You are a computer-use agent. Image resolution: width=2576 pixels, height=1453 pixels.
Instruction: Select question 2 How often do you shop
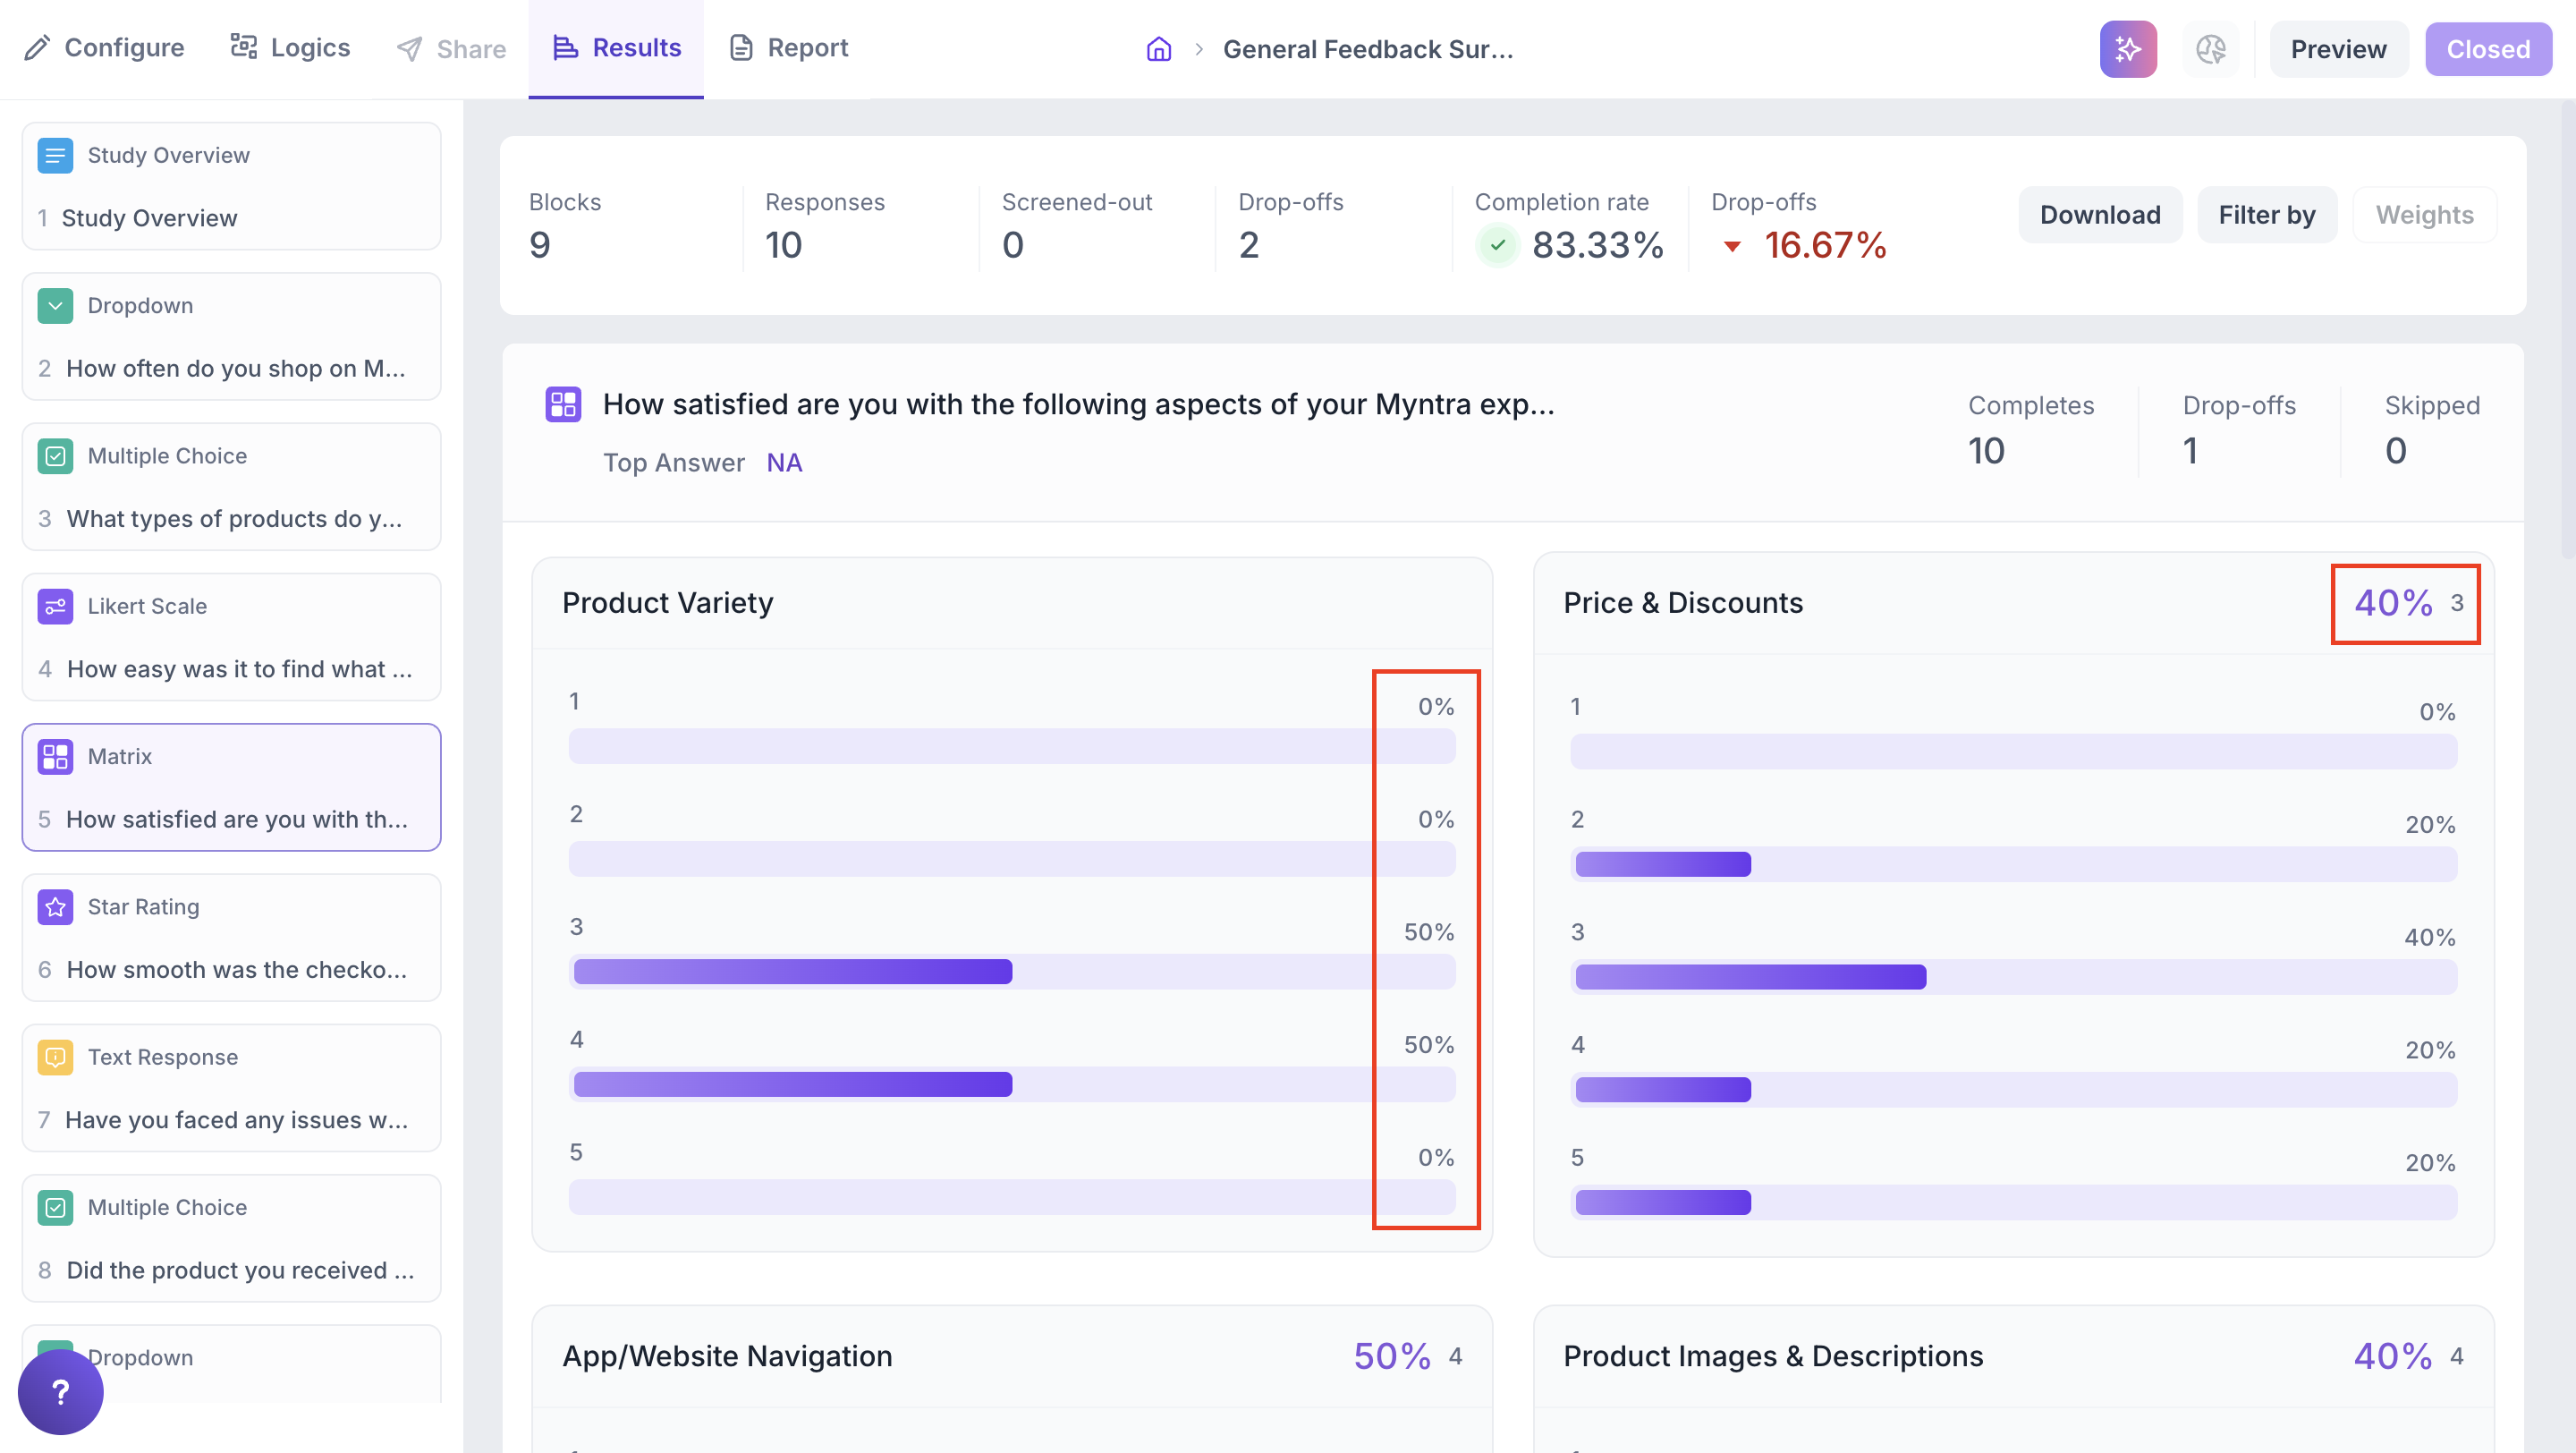coord(235,368)
